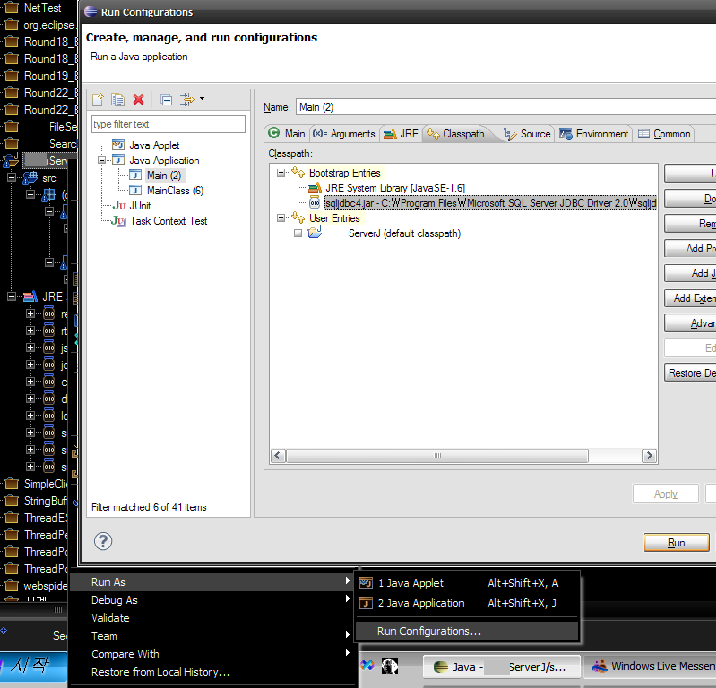Switch to the Source tab
The image size is (716, 688).
(527, 133)
